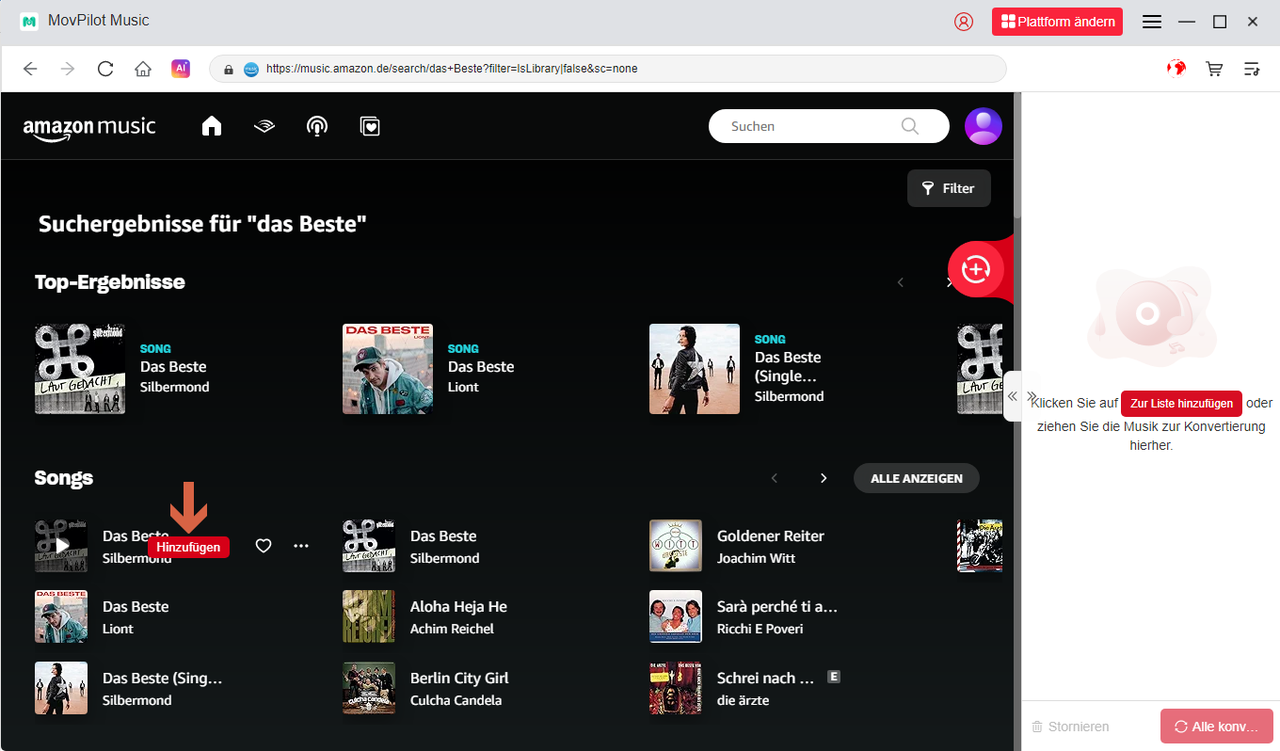
Task: Reload the Amazon Music page
Action: [x=105, y=69]
